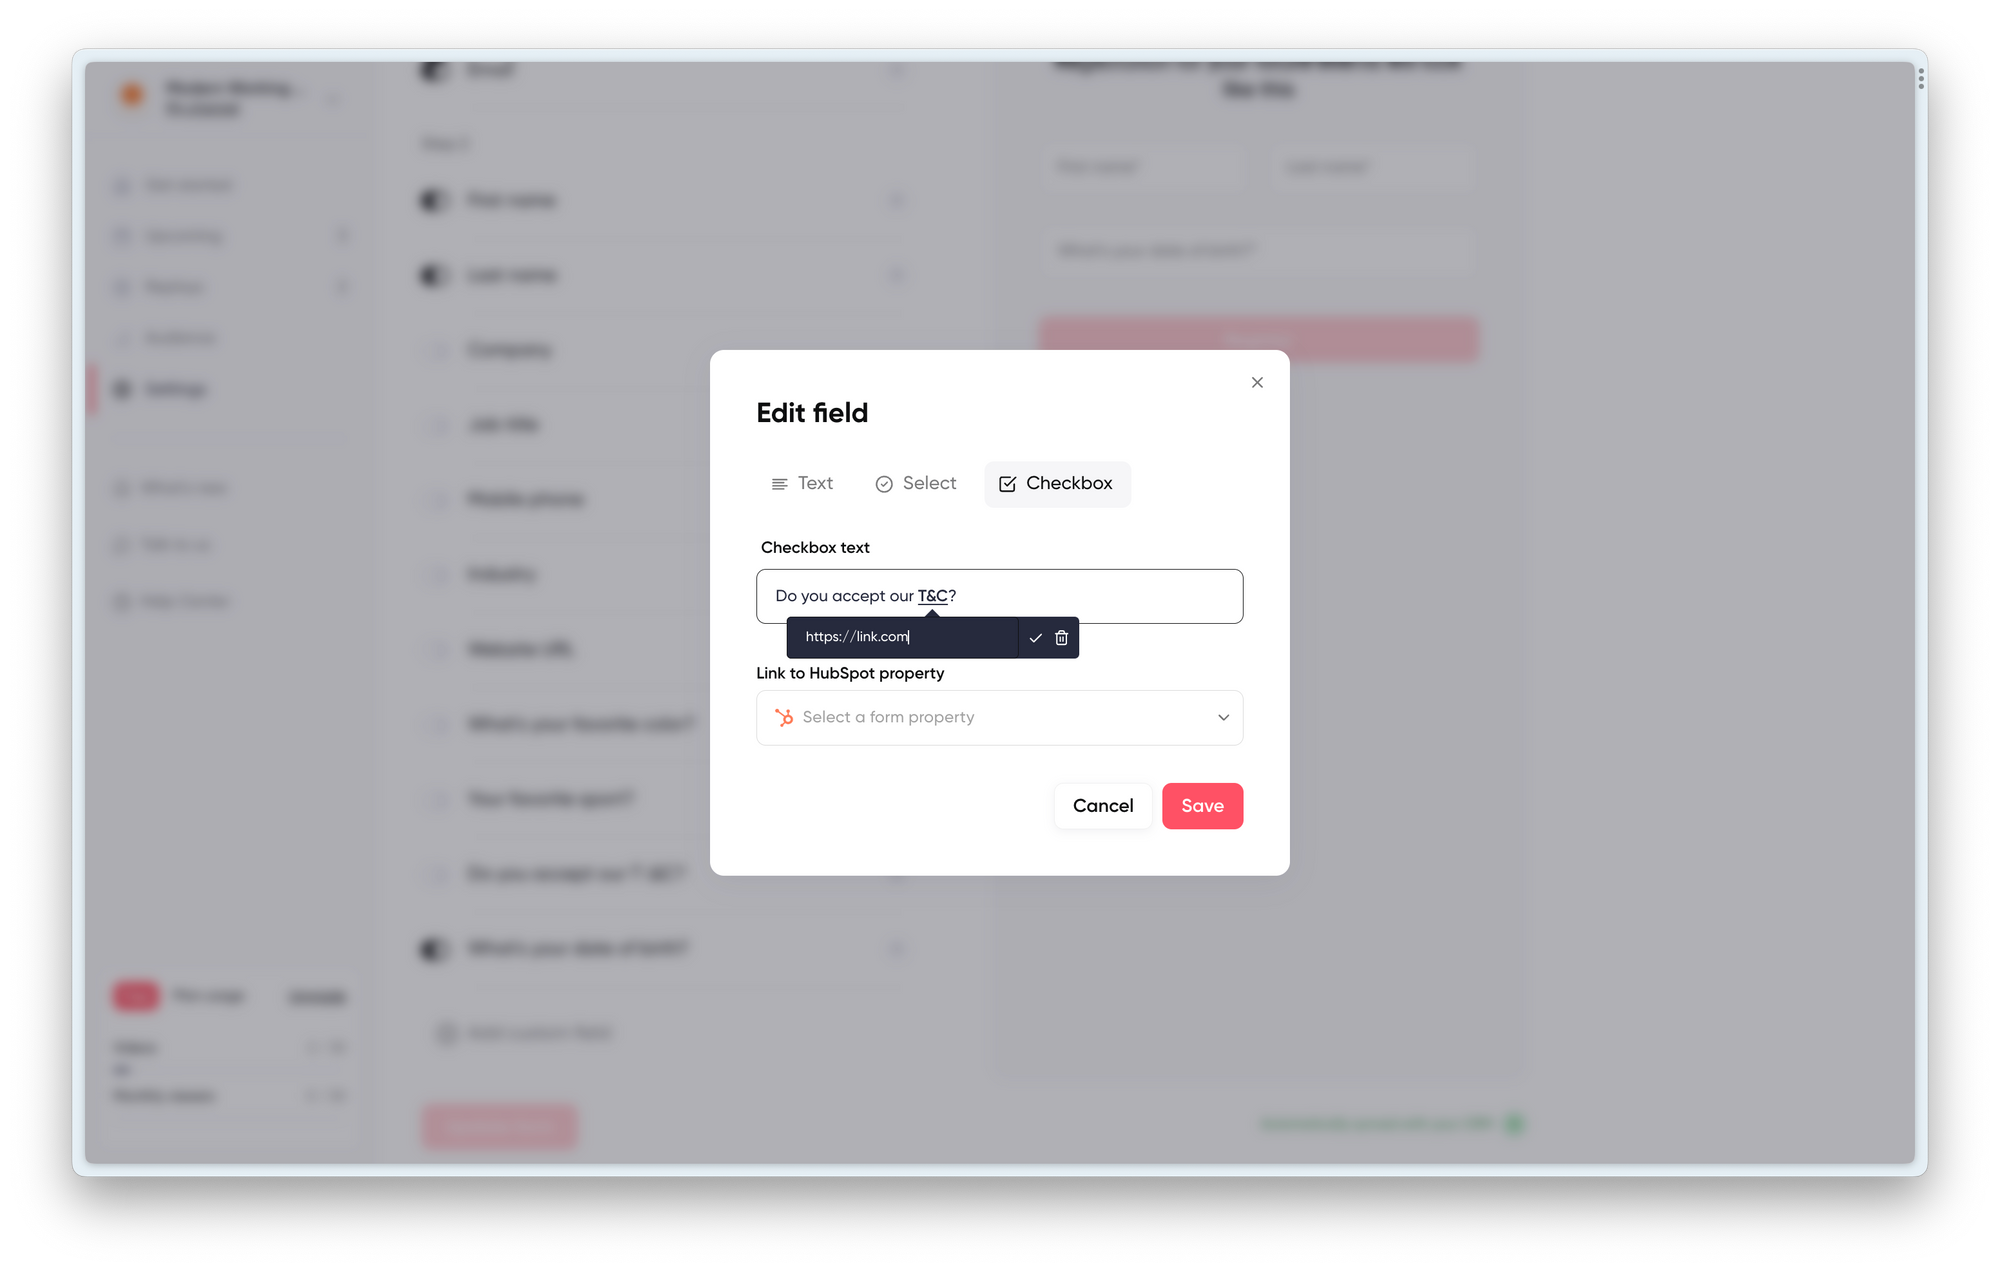Viewport: 2000px width, 1272px height.
Task: Click the delete/trash icon next to link
Action: tap(1061, 637)
